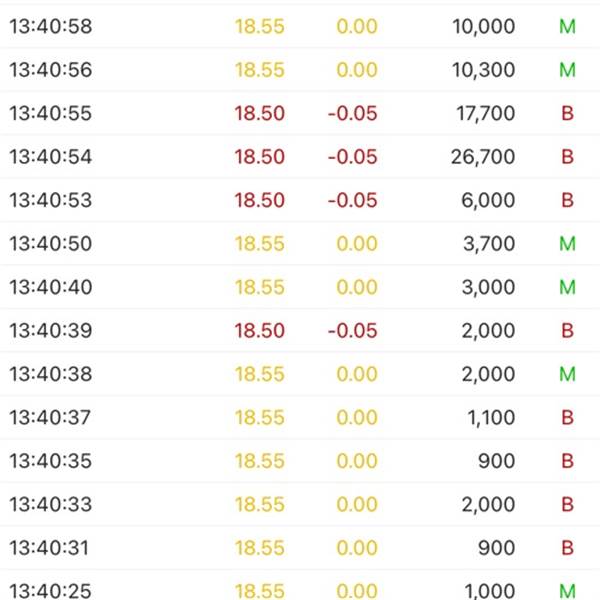Click the 0.00 change at 13:40:50
The image size is (600, 600).
point(357,244)
